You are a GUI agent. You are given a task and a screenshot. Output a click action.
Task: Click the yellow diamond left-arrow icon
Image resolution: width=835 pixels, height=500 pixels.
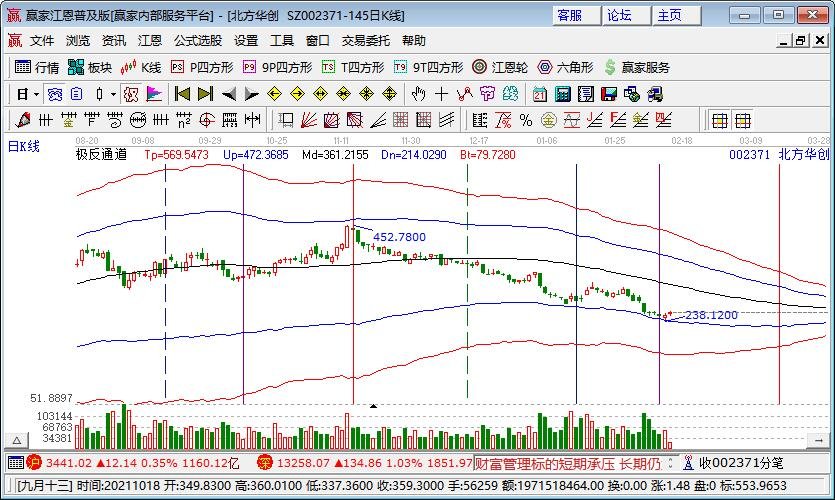(x=274, y=95)
